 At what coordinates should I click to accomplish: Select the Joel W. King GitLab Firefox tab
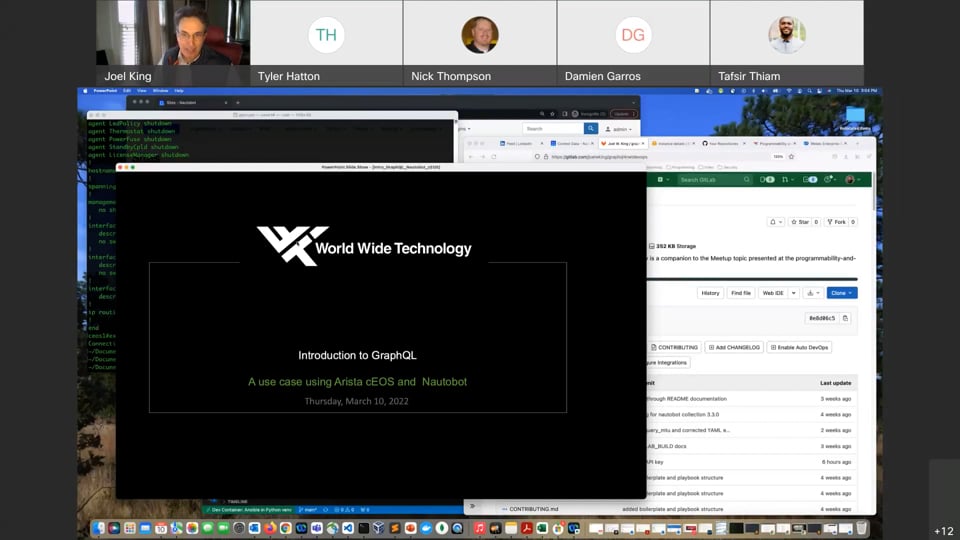tap(623, 143)
